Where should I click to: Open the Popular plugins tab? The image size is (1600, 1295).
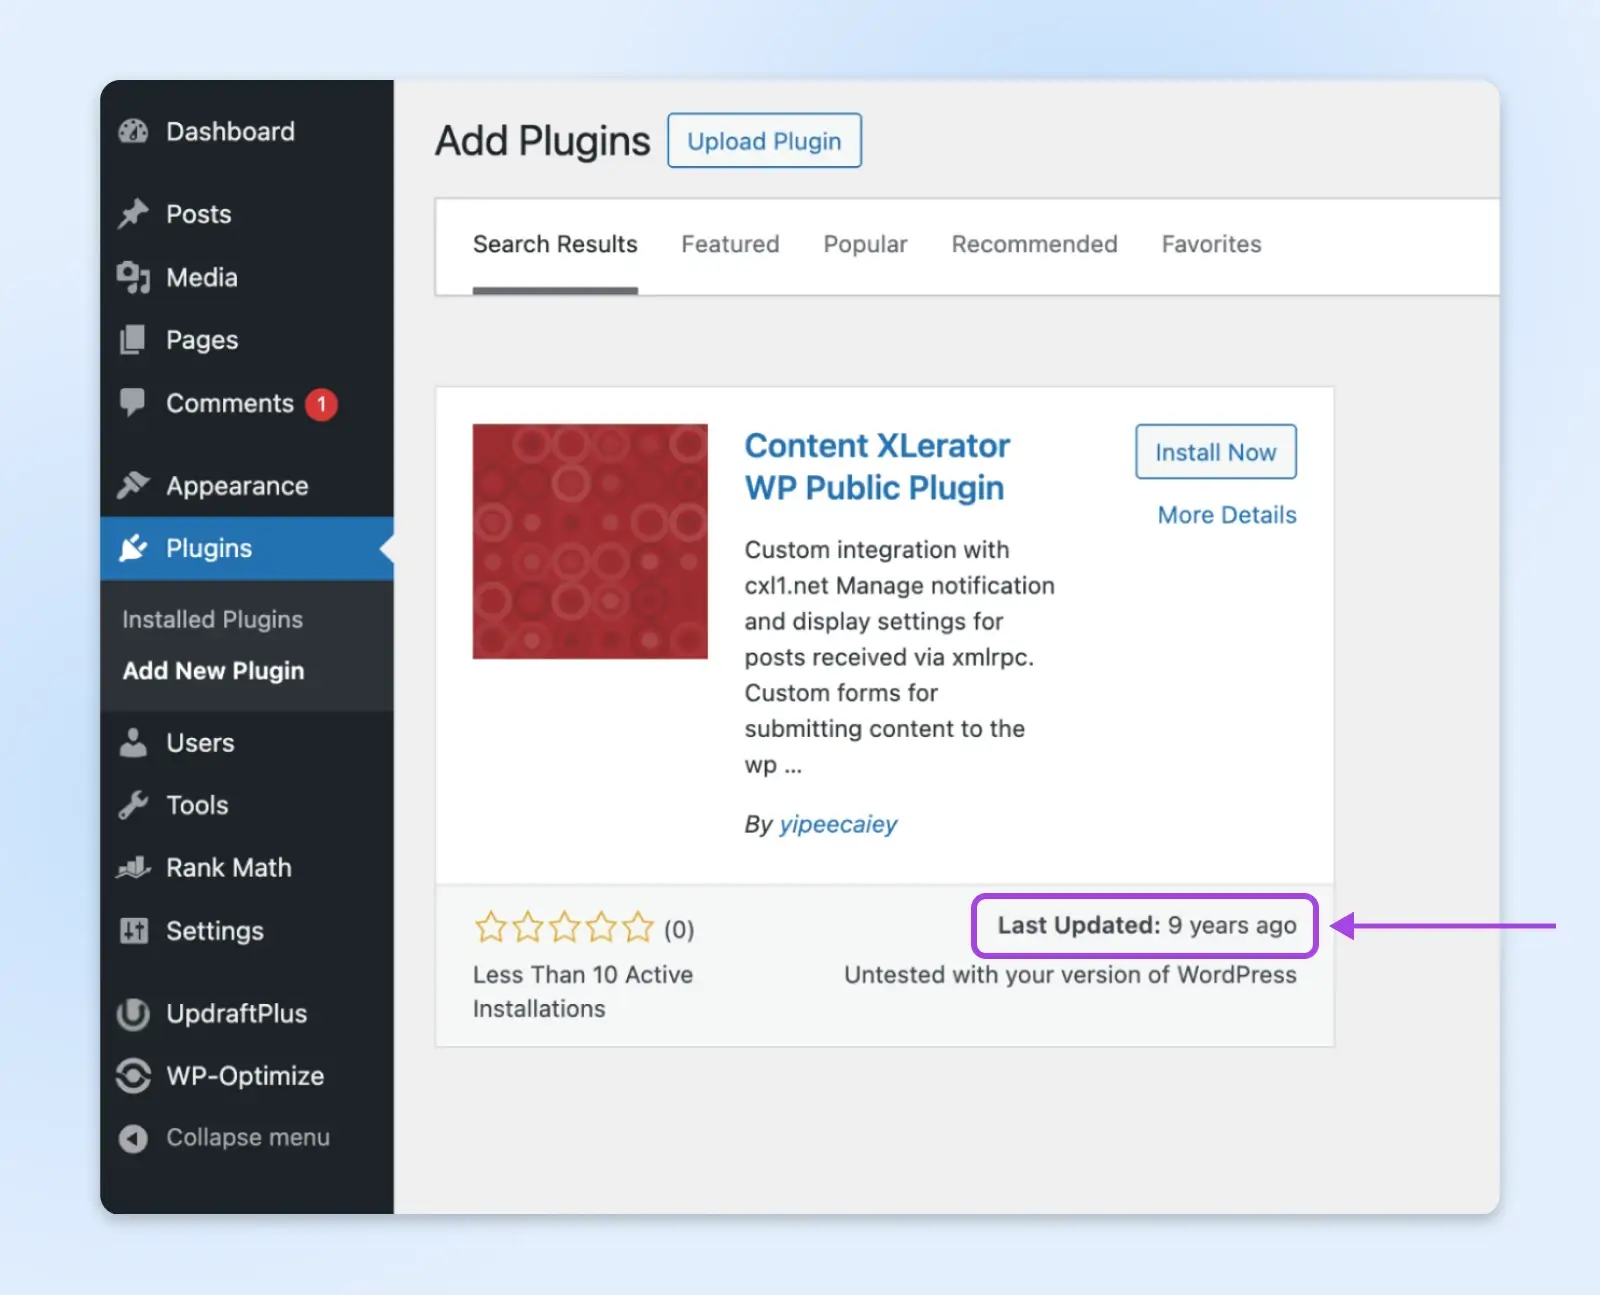pyautogui.click(x=865, y=244)
